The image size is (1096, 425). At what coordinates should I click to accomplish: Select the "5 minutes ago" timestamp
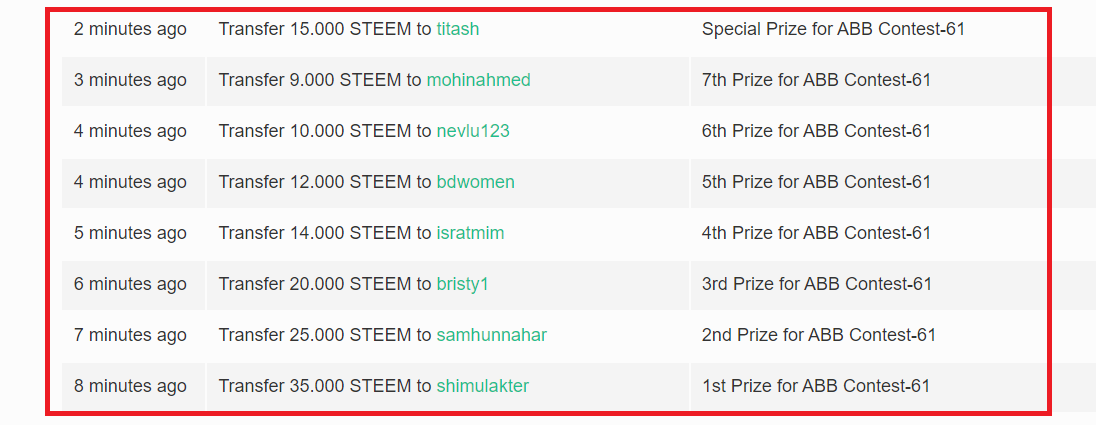coord(130,233)
